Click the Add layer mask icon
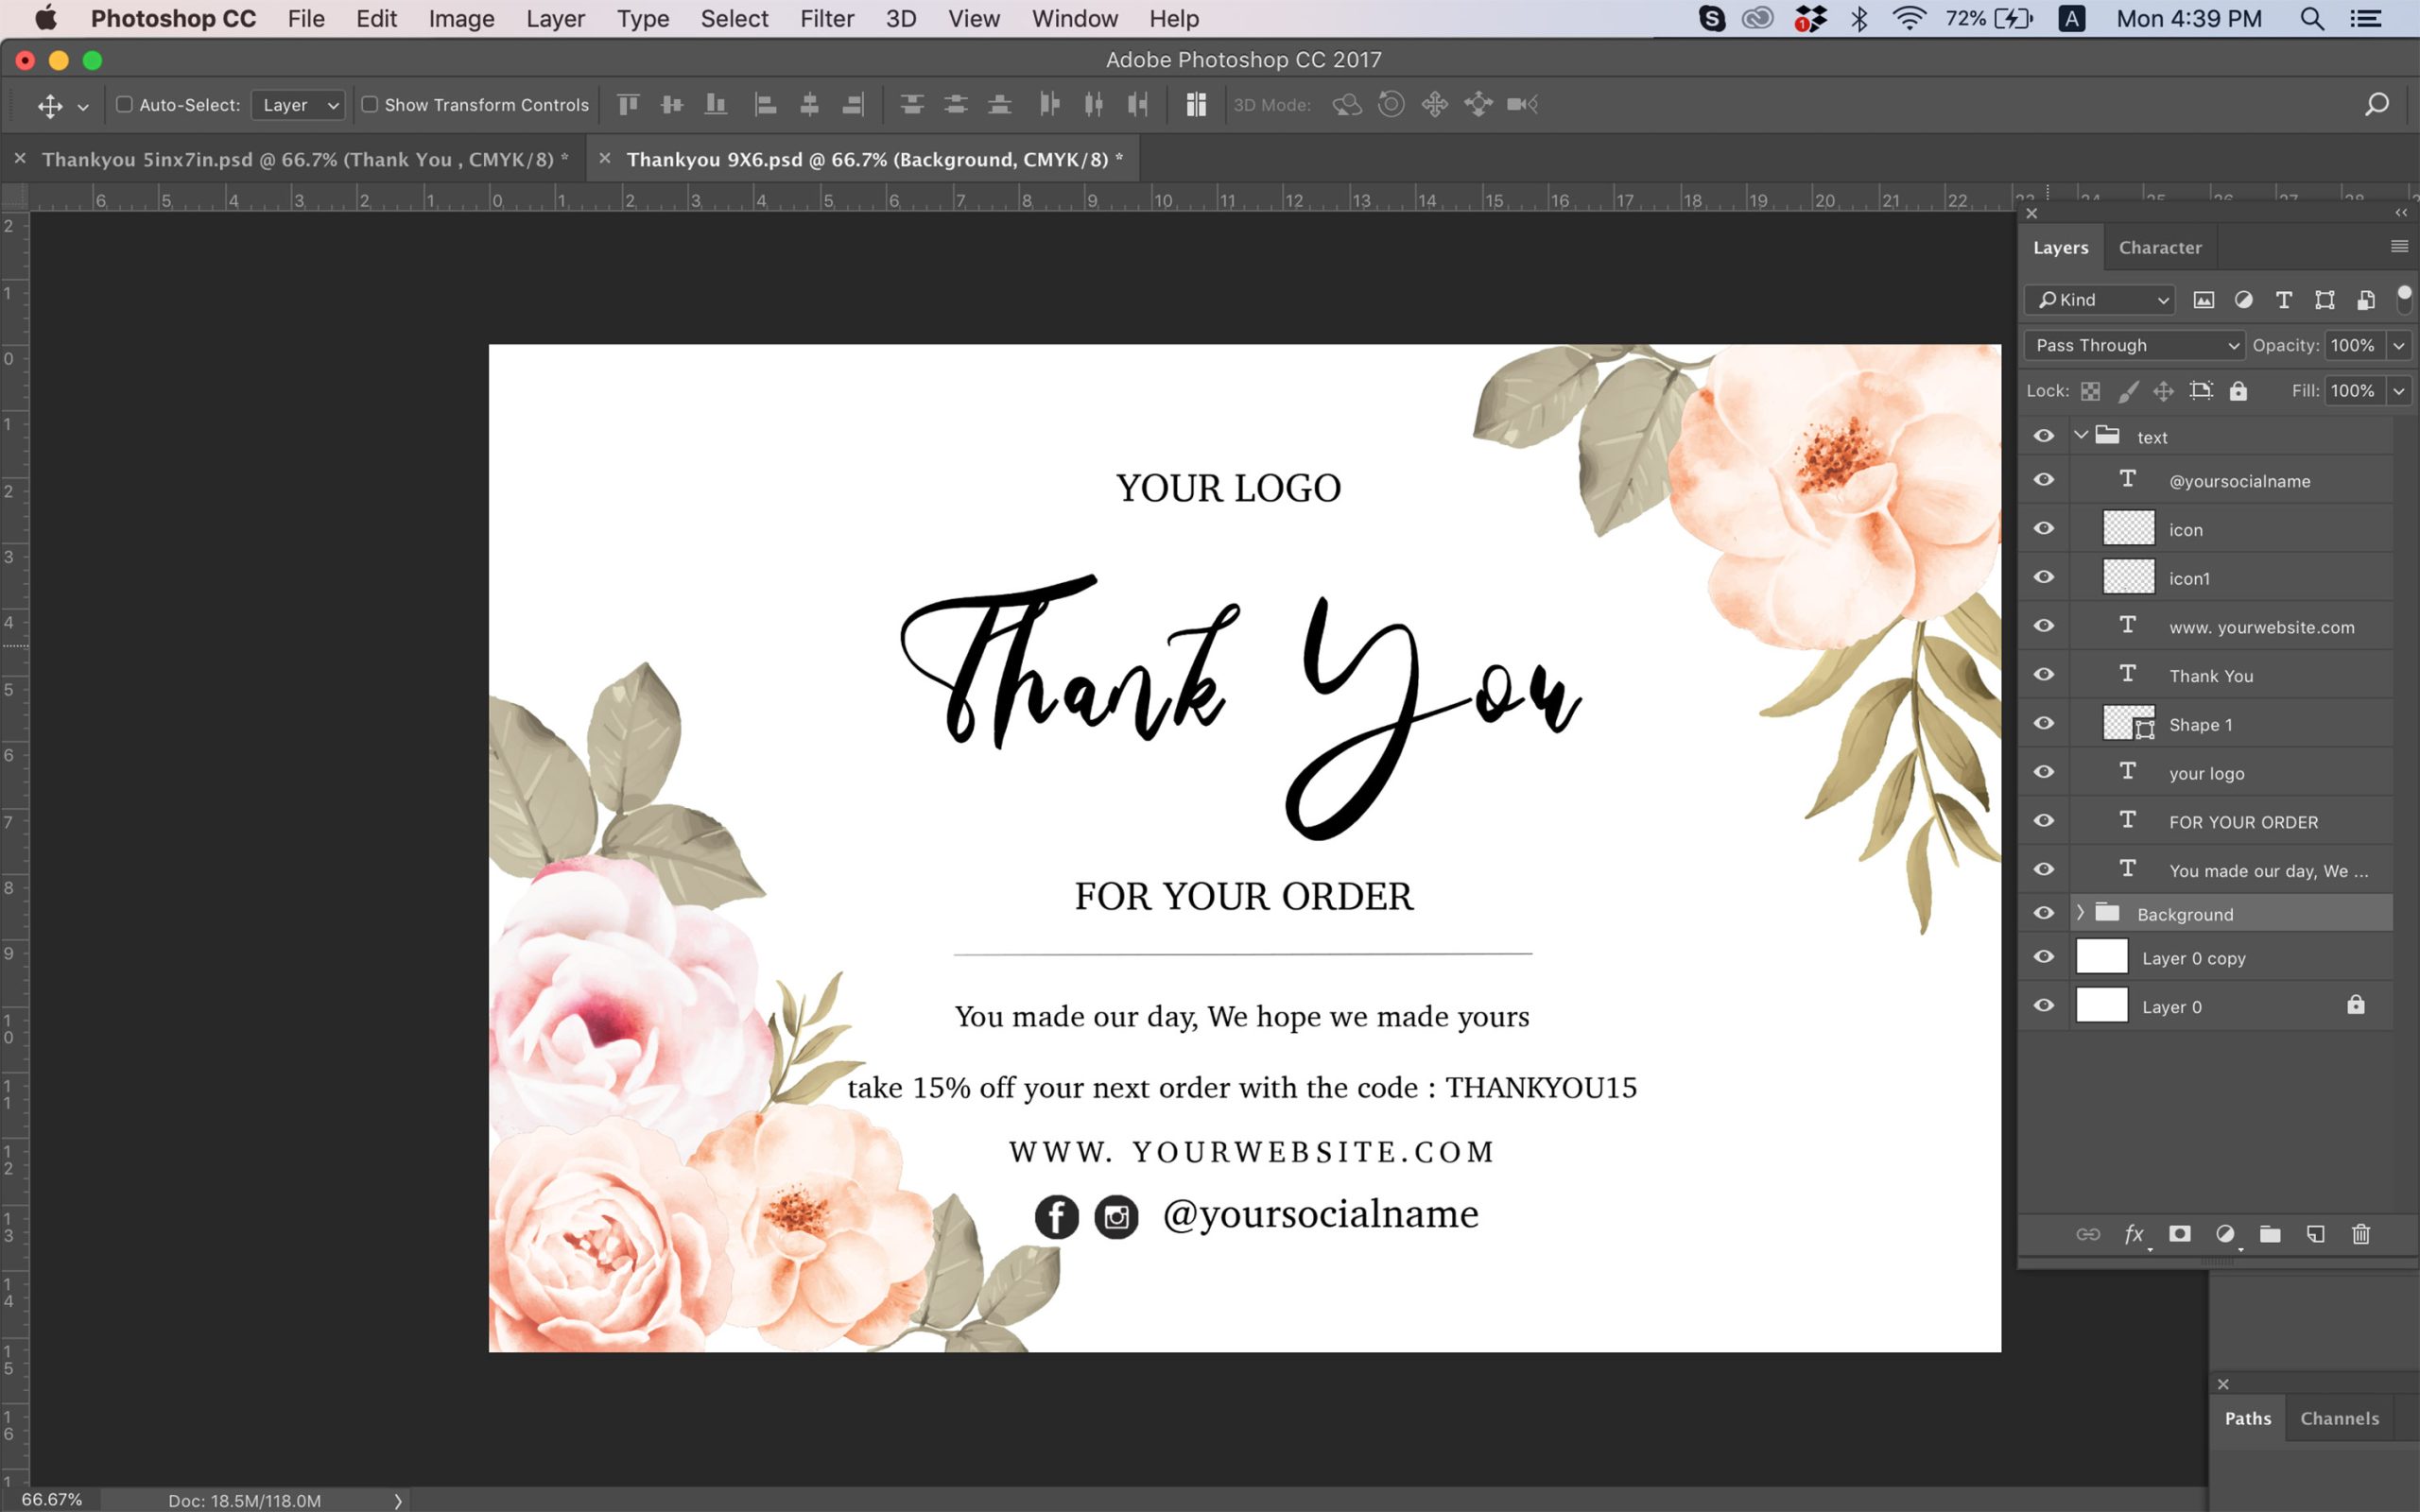Screen dimensions: 2420x1512 click(x=2180, y=1234)
